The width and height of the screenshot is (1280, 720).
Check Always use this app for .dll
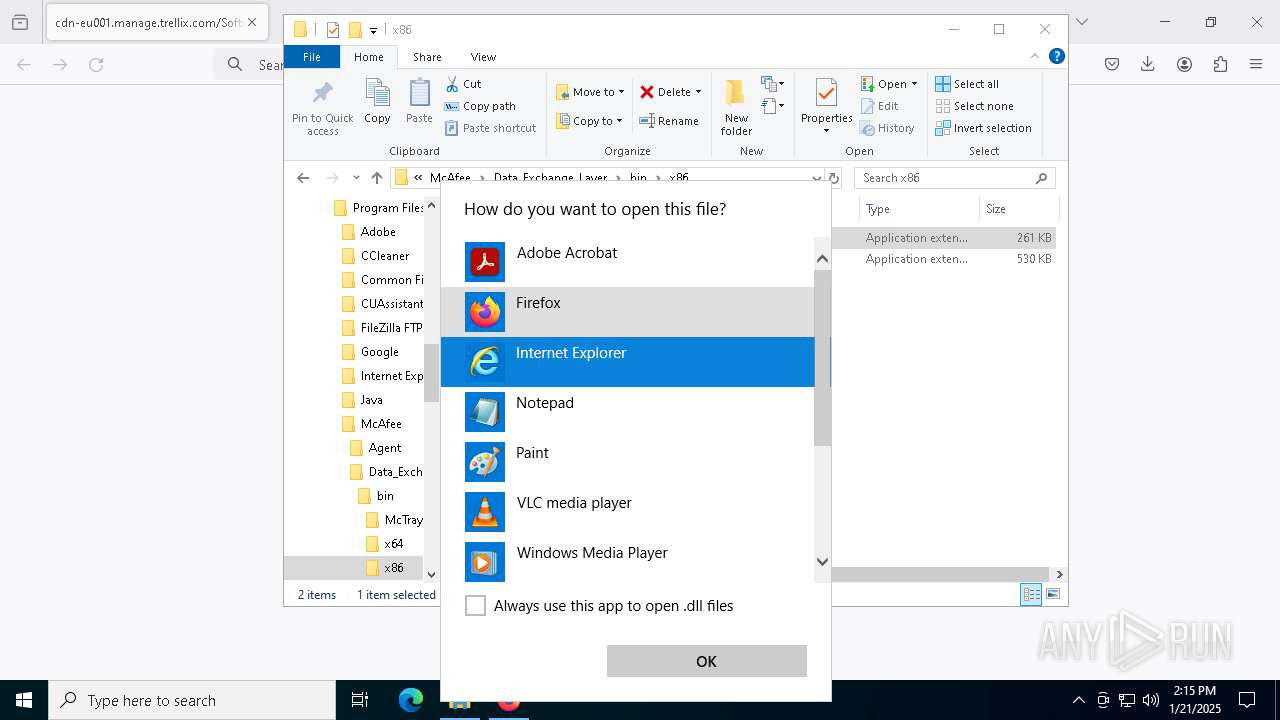tap(476, 606)
